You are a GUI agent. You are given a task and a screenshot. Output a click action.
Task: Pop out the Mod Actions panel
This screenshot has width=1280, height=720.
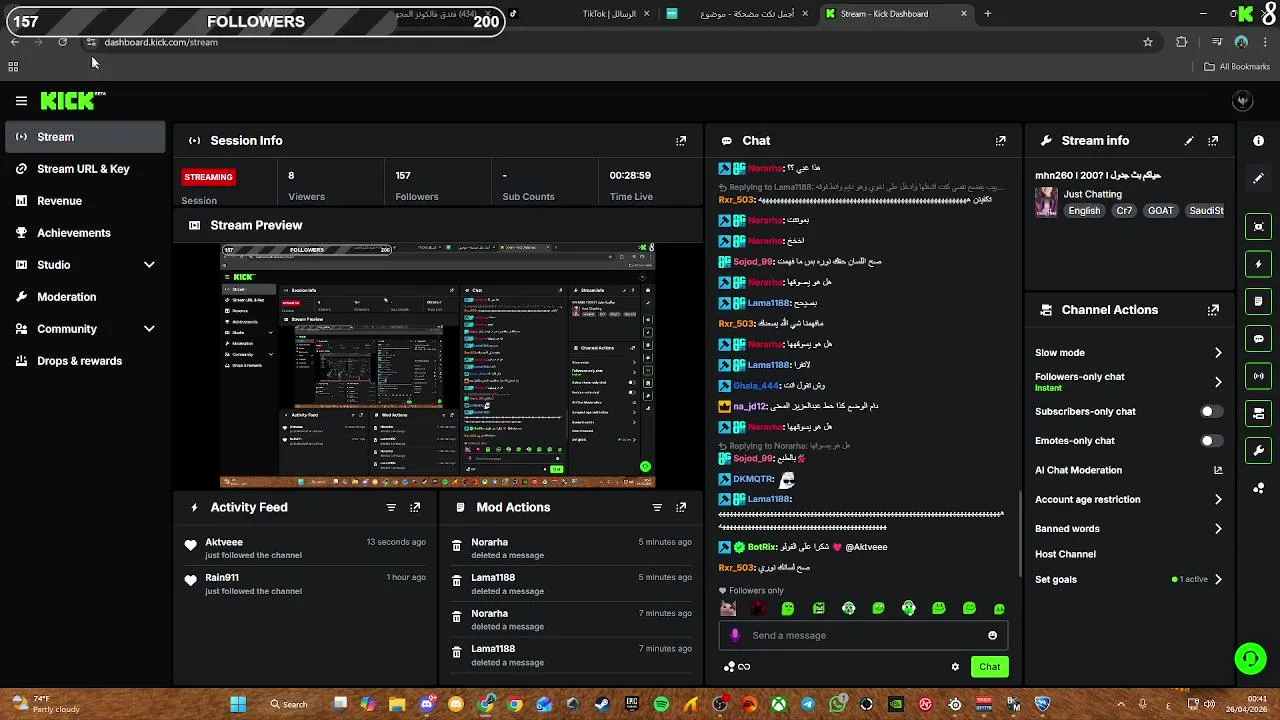coord(681,507)
